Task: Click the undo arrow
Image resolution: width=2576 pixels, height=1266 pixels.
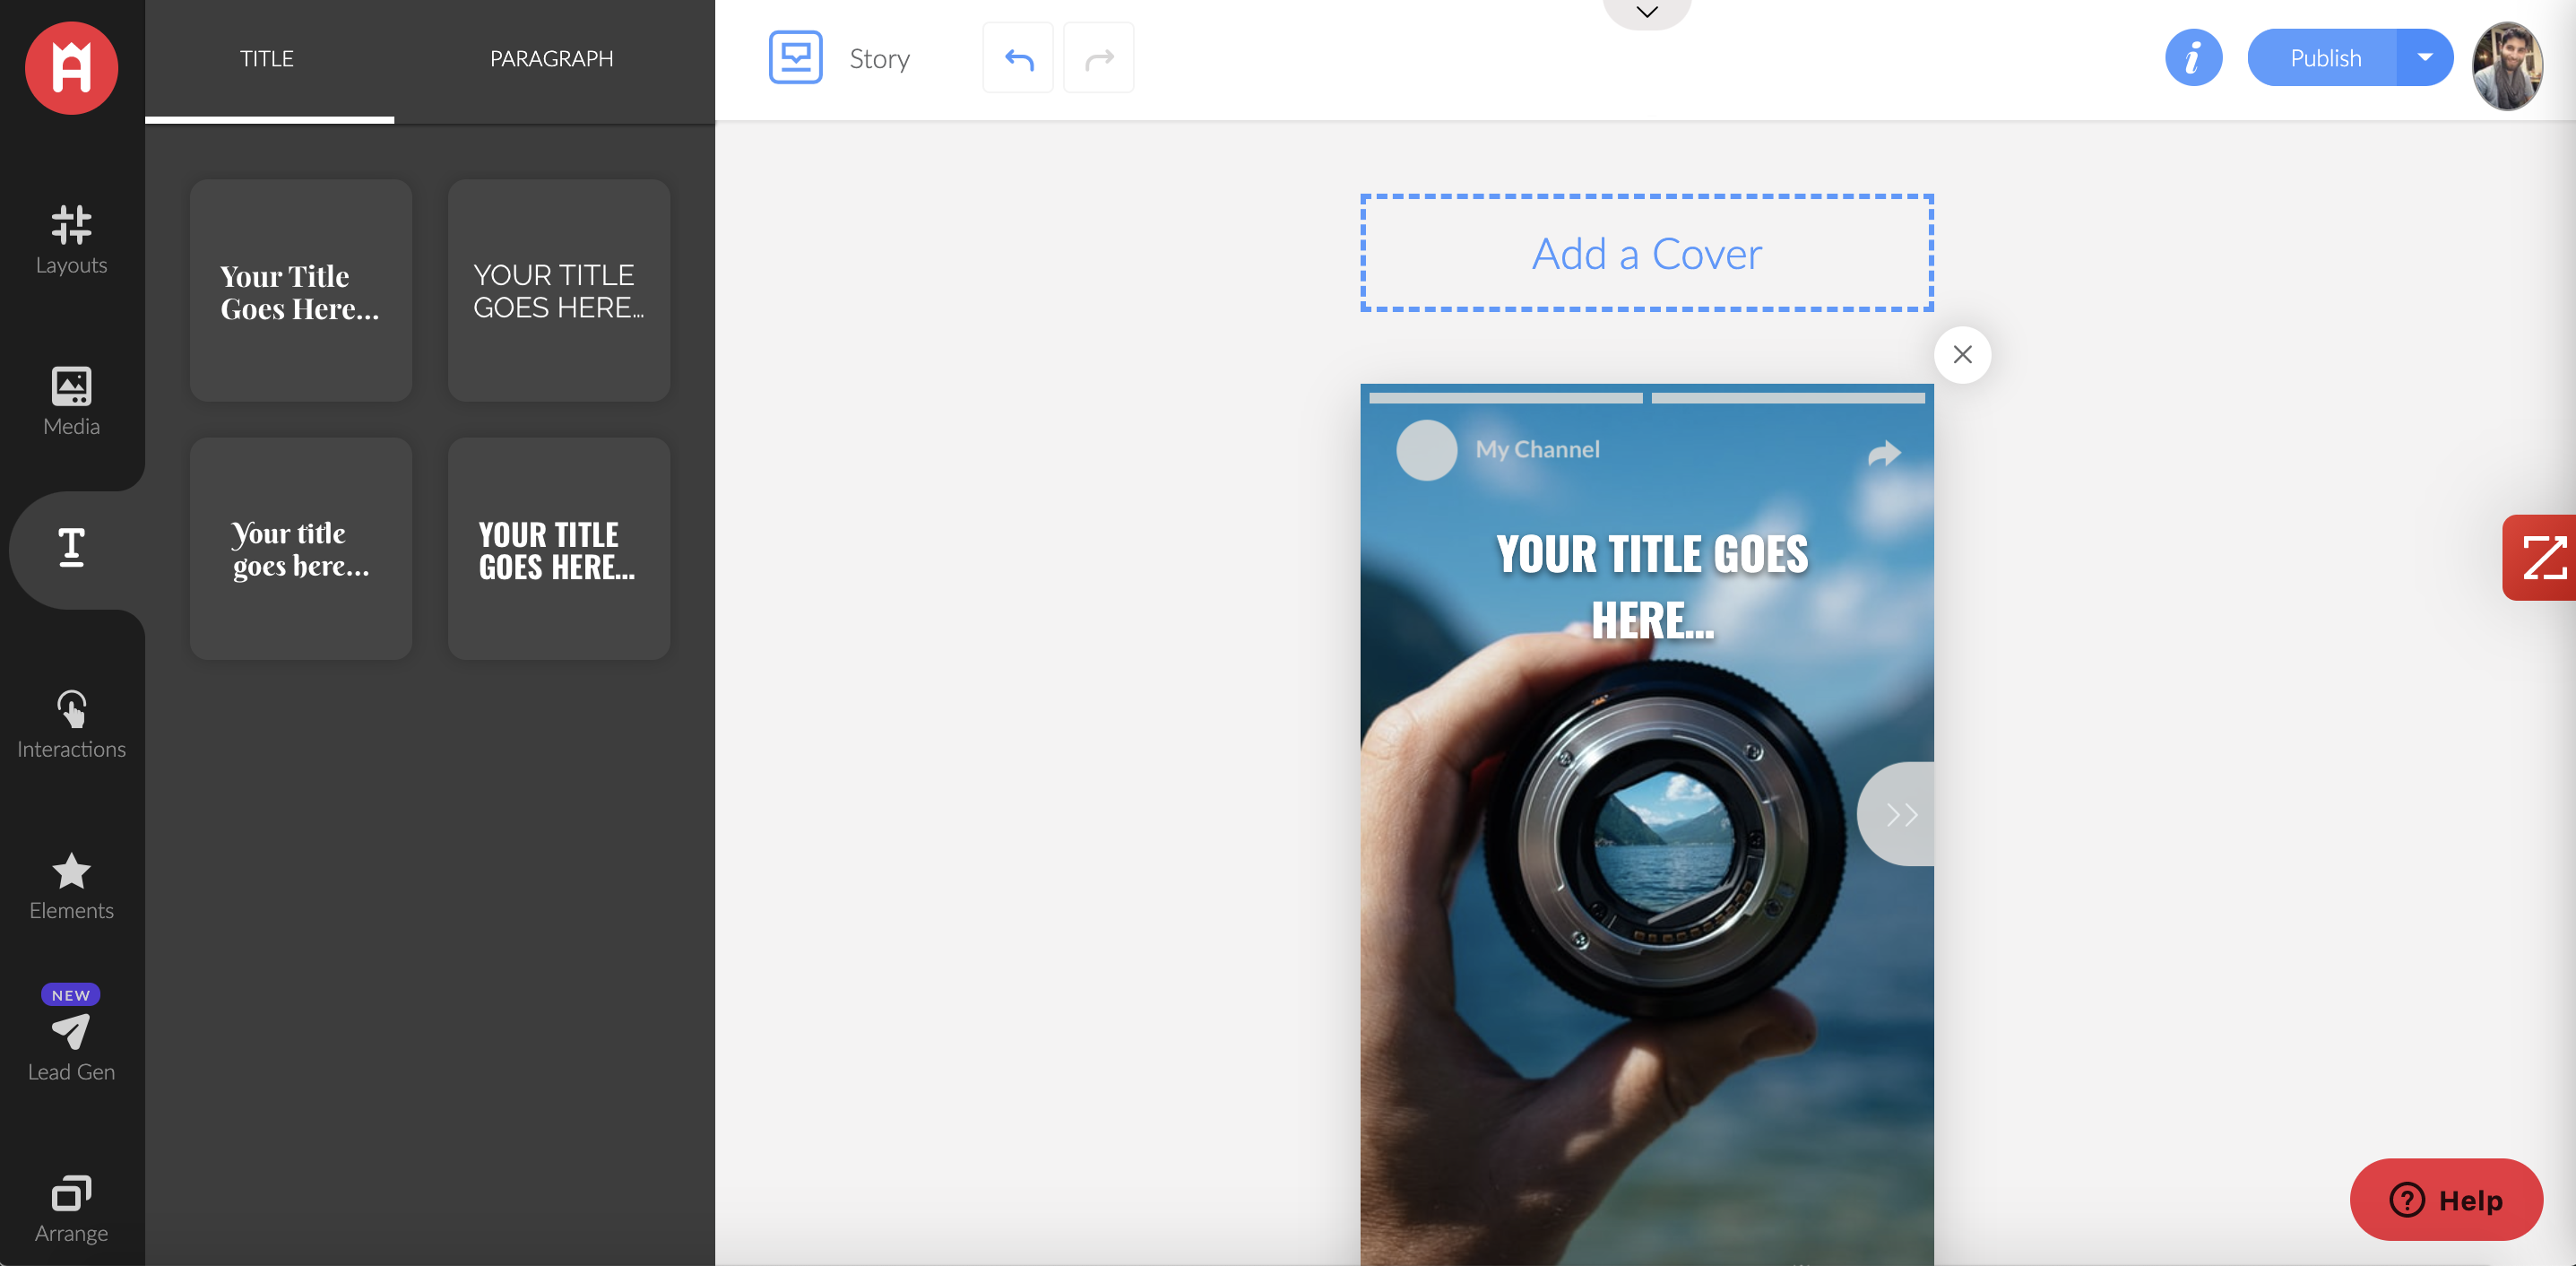Action: 1018,59
